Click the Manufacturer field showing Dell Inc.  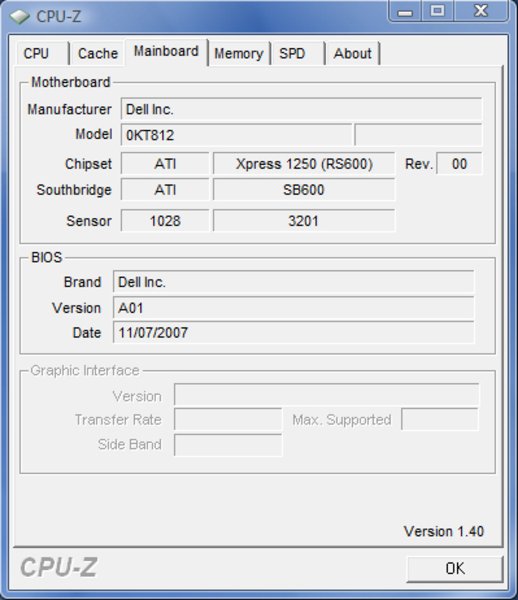point(301,109)
